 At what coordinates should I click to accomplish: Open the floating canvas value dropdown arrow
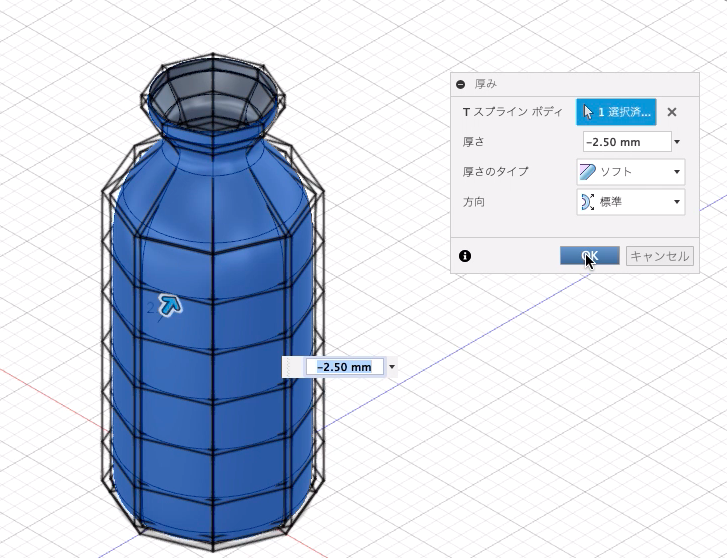392,367
